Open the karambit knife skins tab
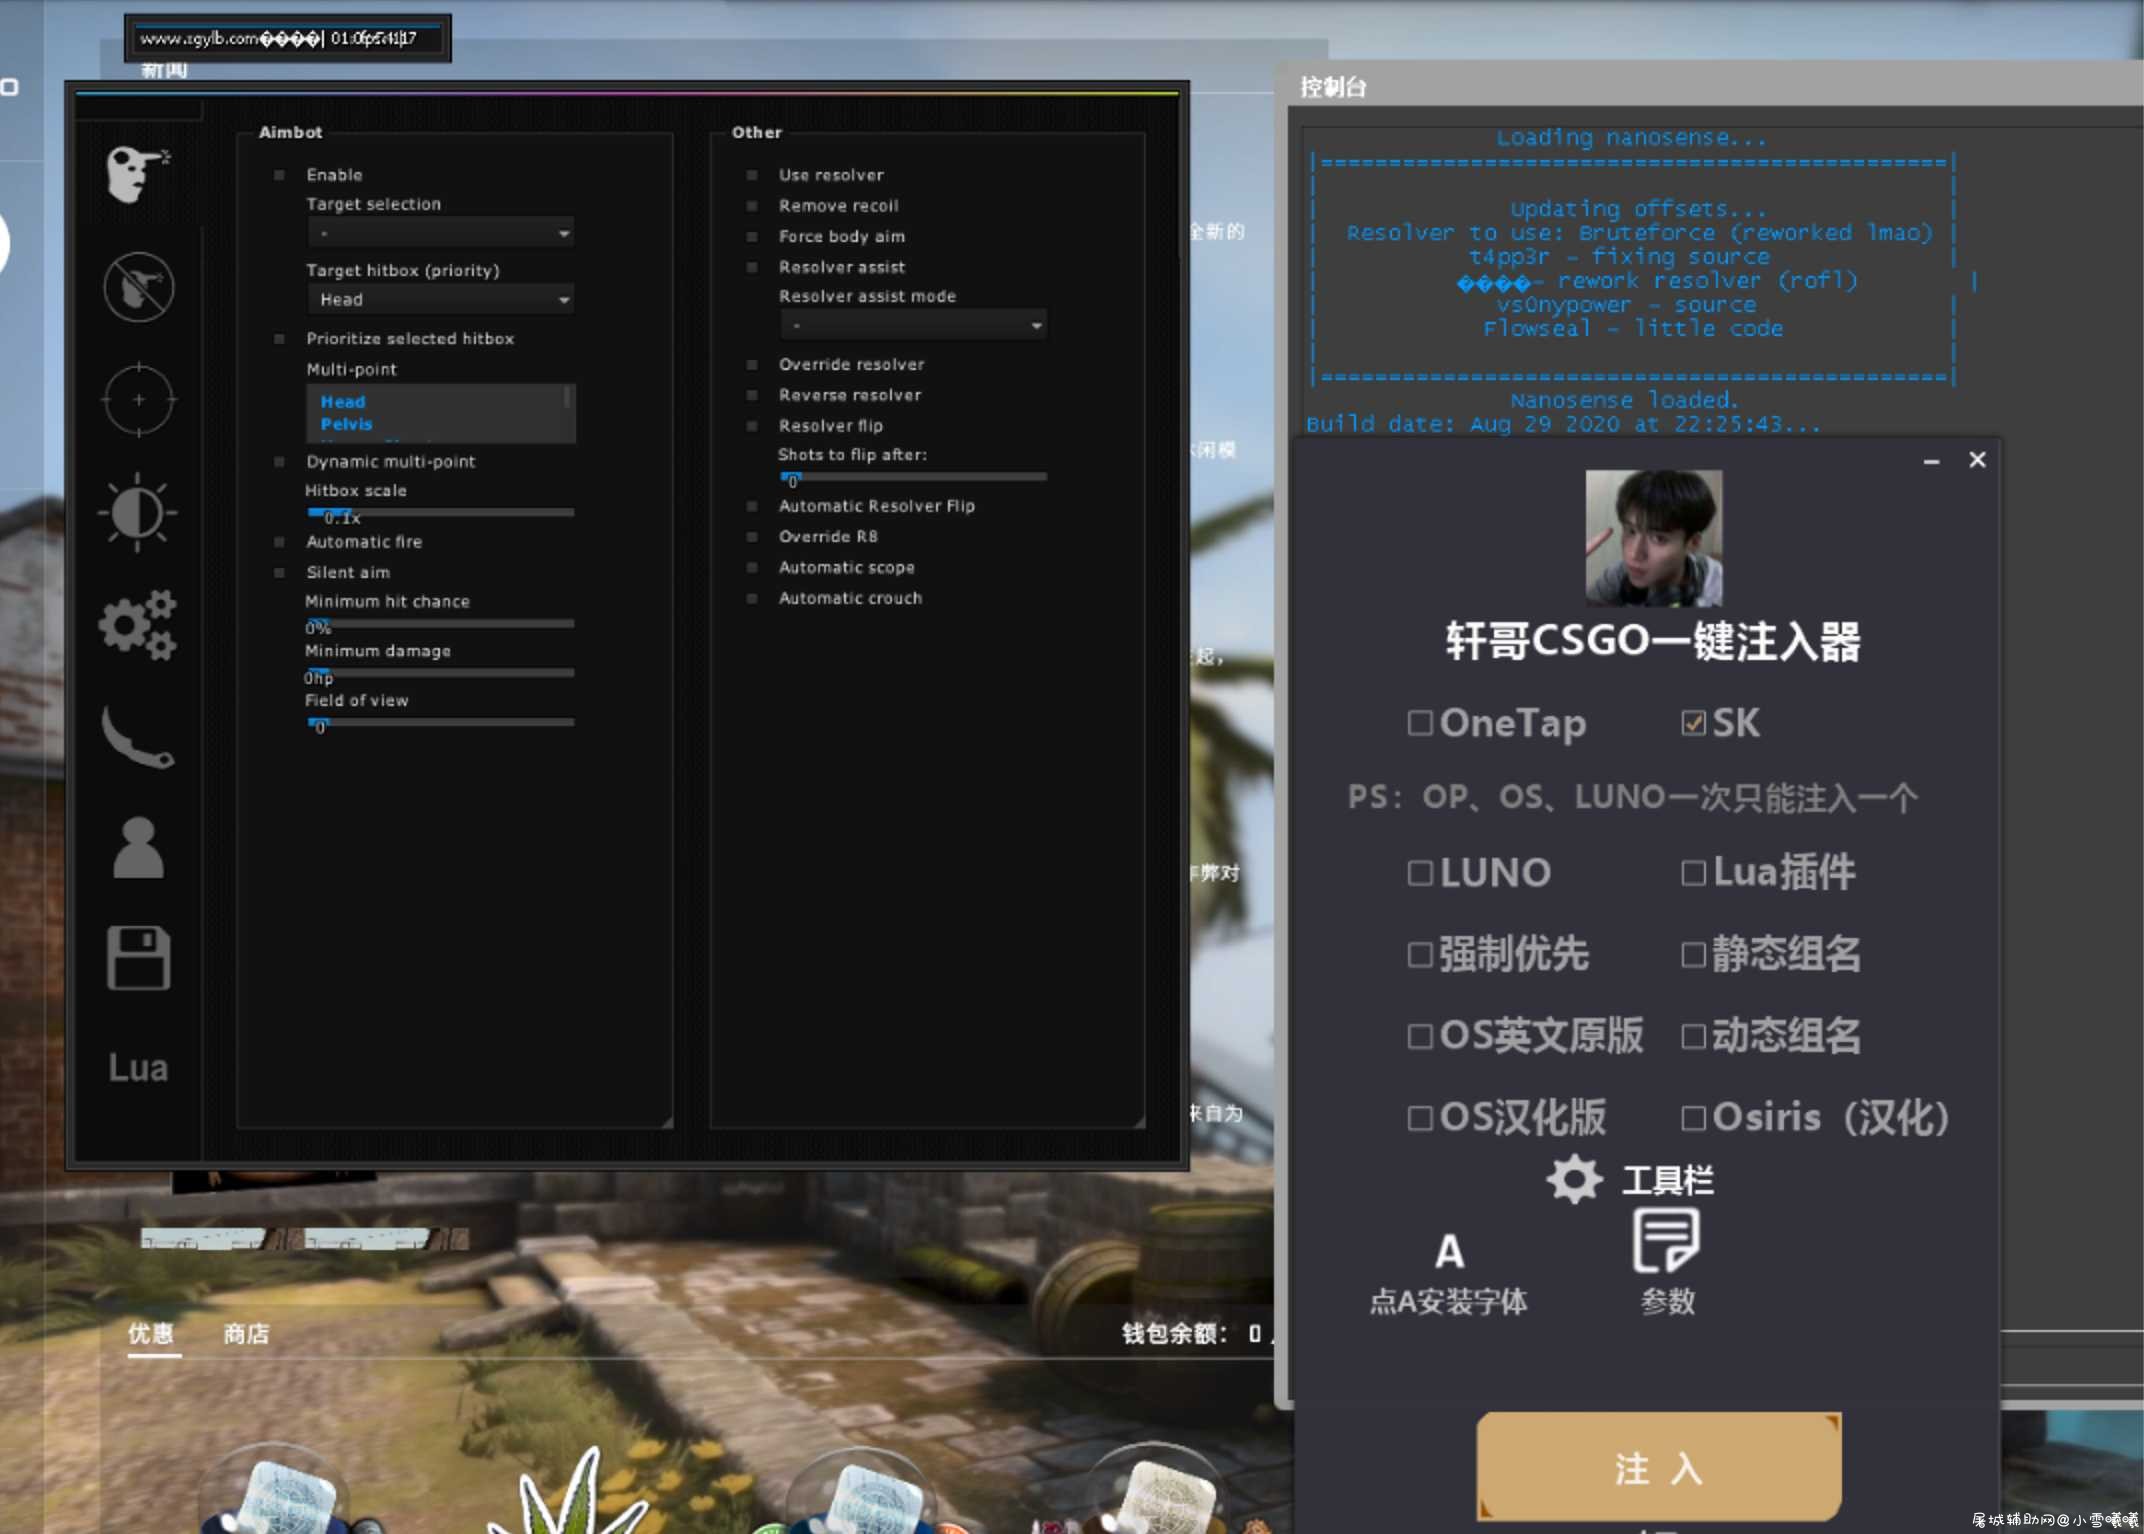2144x1534 pixels. 138,737
